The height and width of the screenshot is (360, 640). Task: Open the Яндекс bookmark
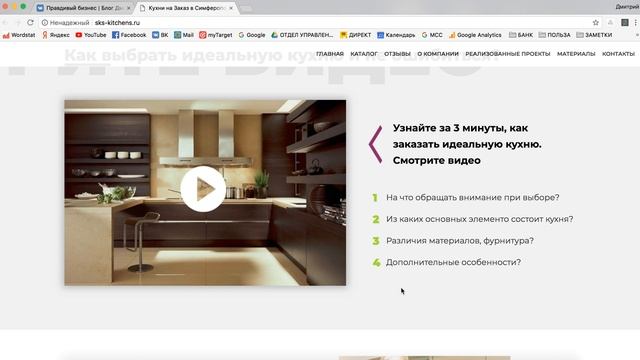pyautogui.click(x=56, y=35)
